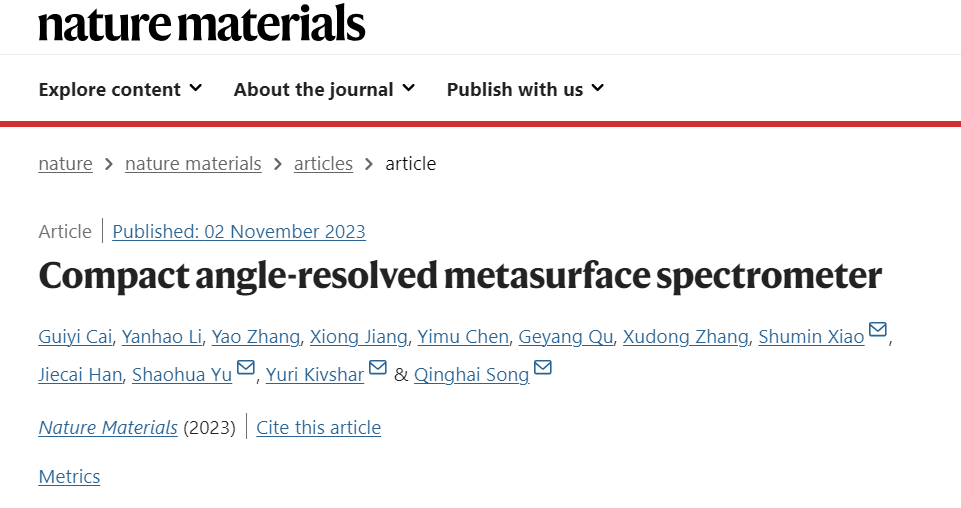This screenshot has width=961, height=508.
Task: Click the nature materials logo
Action: coord(202,23)
